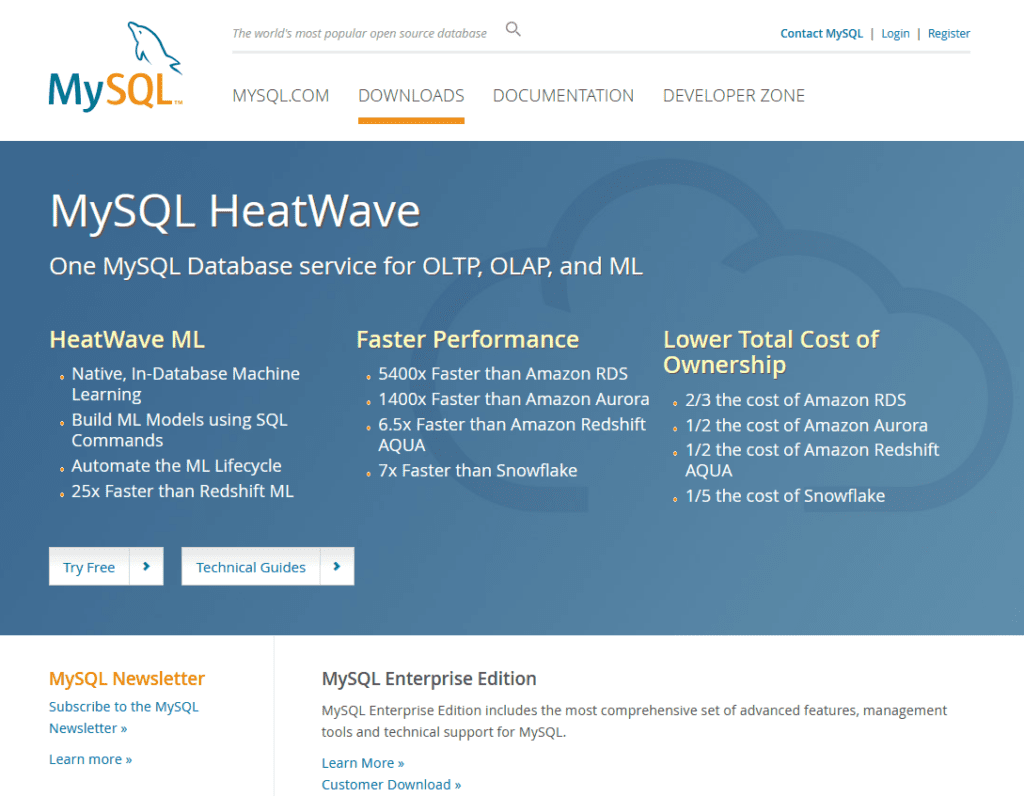The width and height of the screenshot is (1024, 796).
Task: Click '1/2 the cost of Amazon Aurora'
Action: (x=807, y=425)
